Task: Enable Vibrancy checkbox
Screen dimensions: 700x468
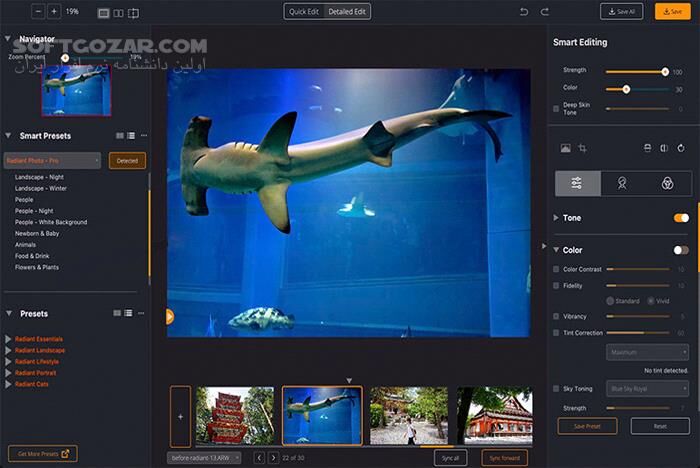Action: pos(556,316)
